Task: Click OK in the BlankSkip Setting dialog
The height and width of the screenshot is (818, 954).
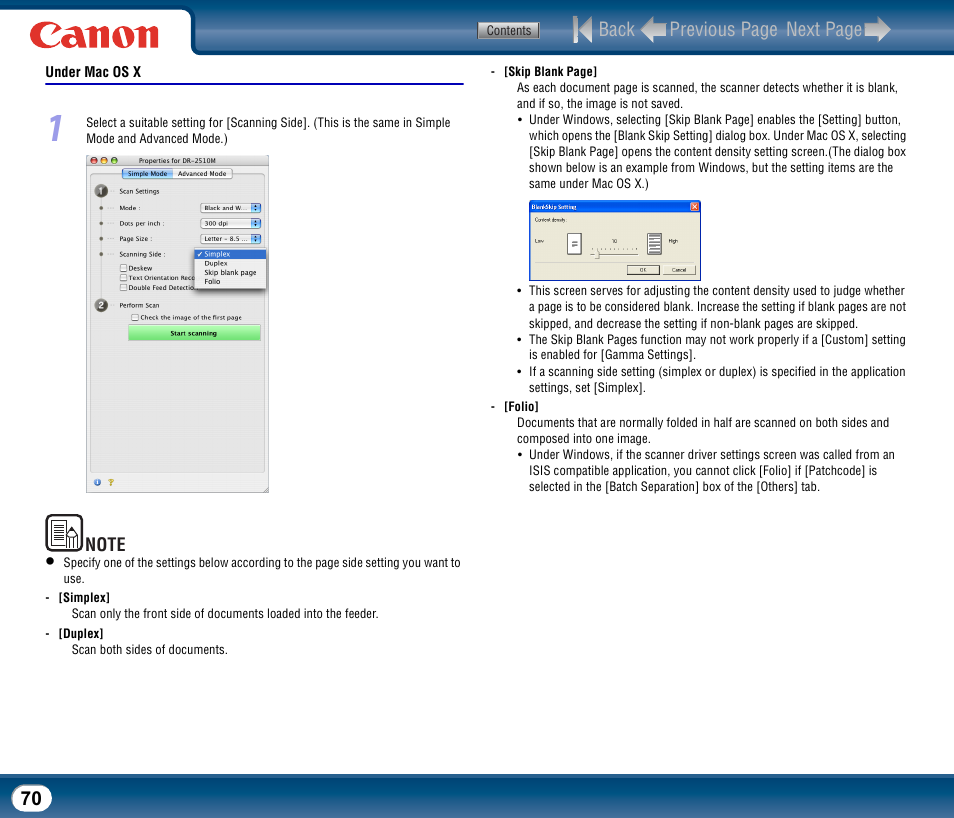Action: tap(642, 270)
